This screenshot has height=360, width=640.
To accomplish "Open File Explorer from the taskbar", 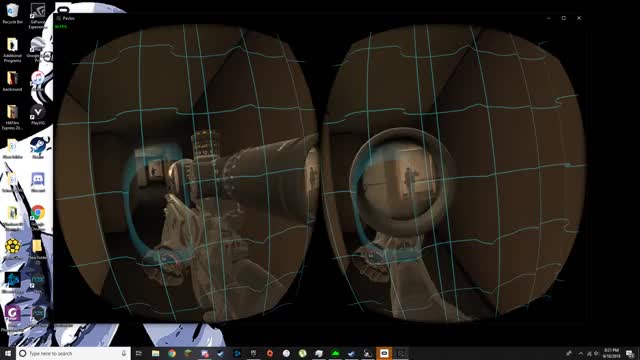I will [x=156, y=353].
